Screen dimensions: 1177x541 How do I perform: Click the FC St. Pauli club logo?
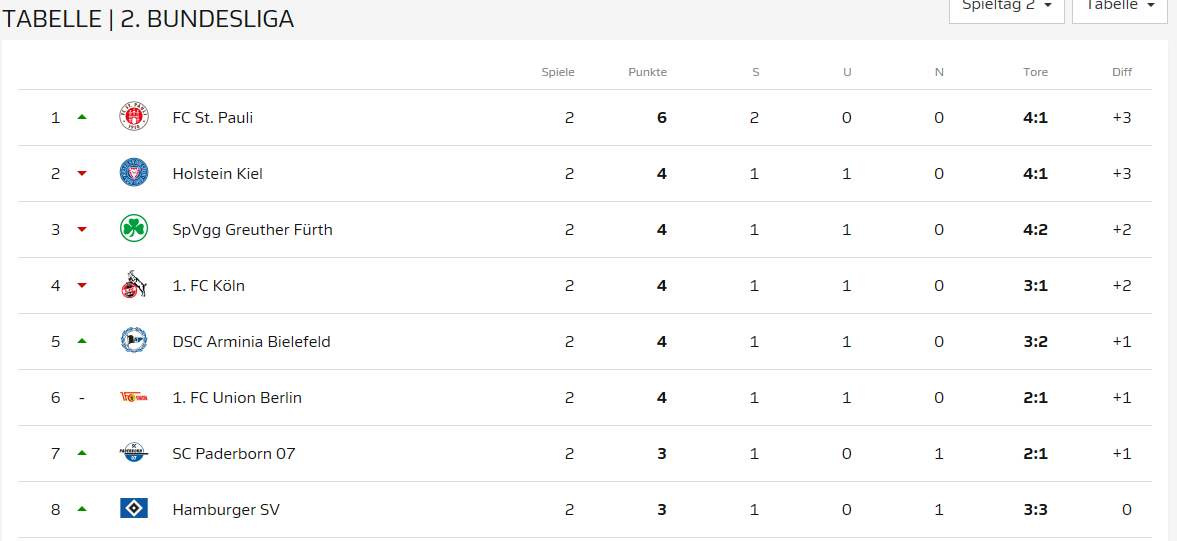pyautogui.click(x=133, y=117)
